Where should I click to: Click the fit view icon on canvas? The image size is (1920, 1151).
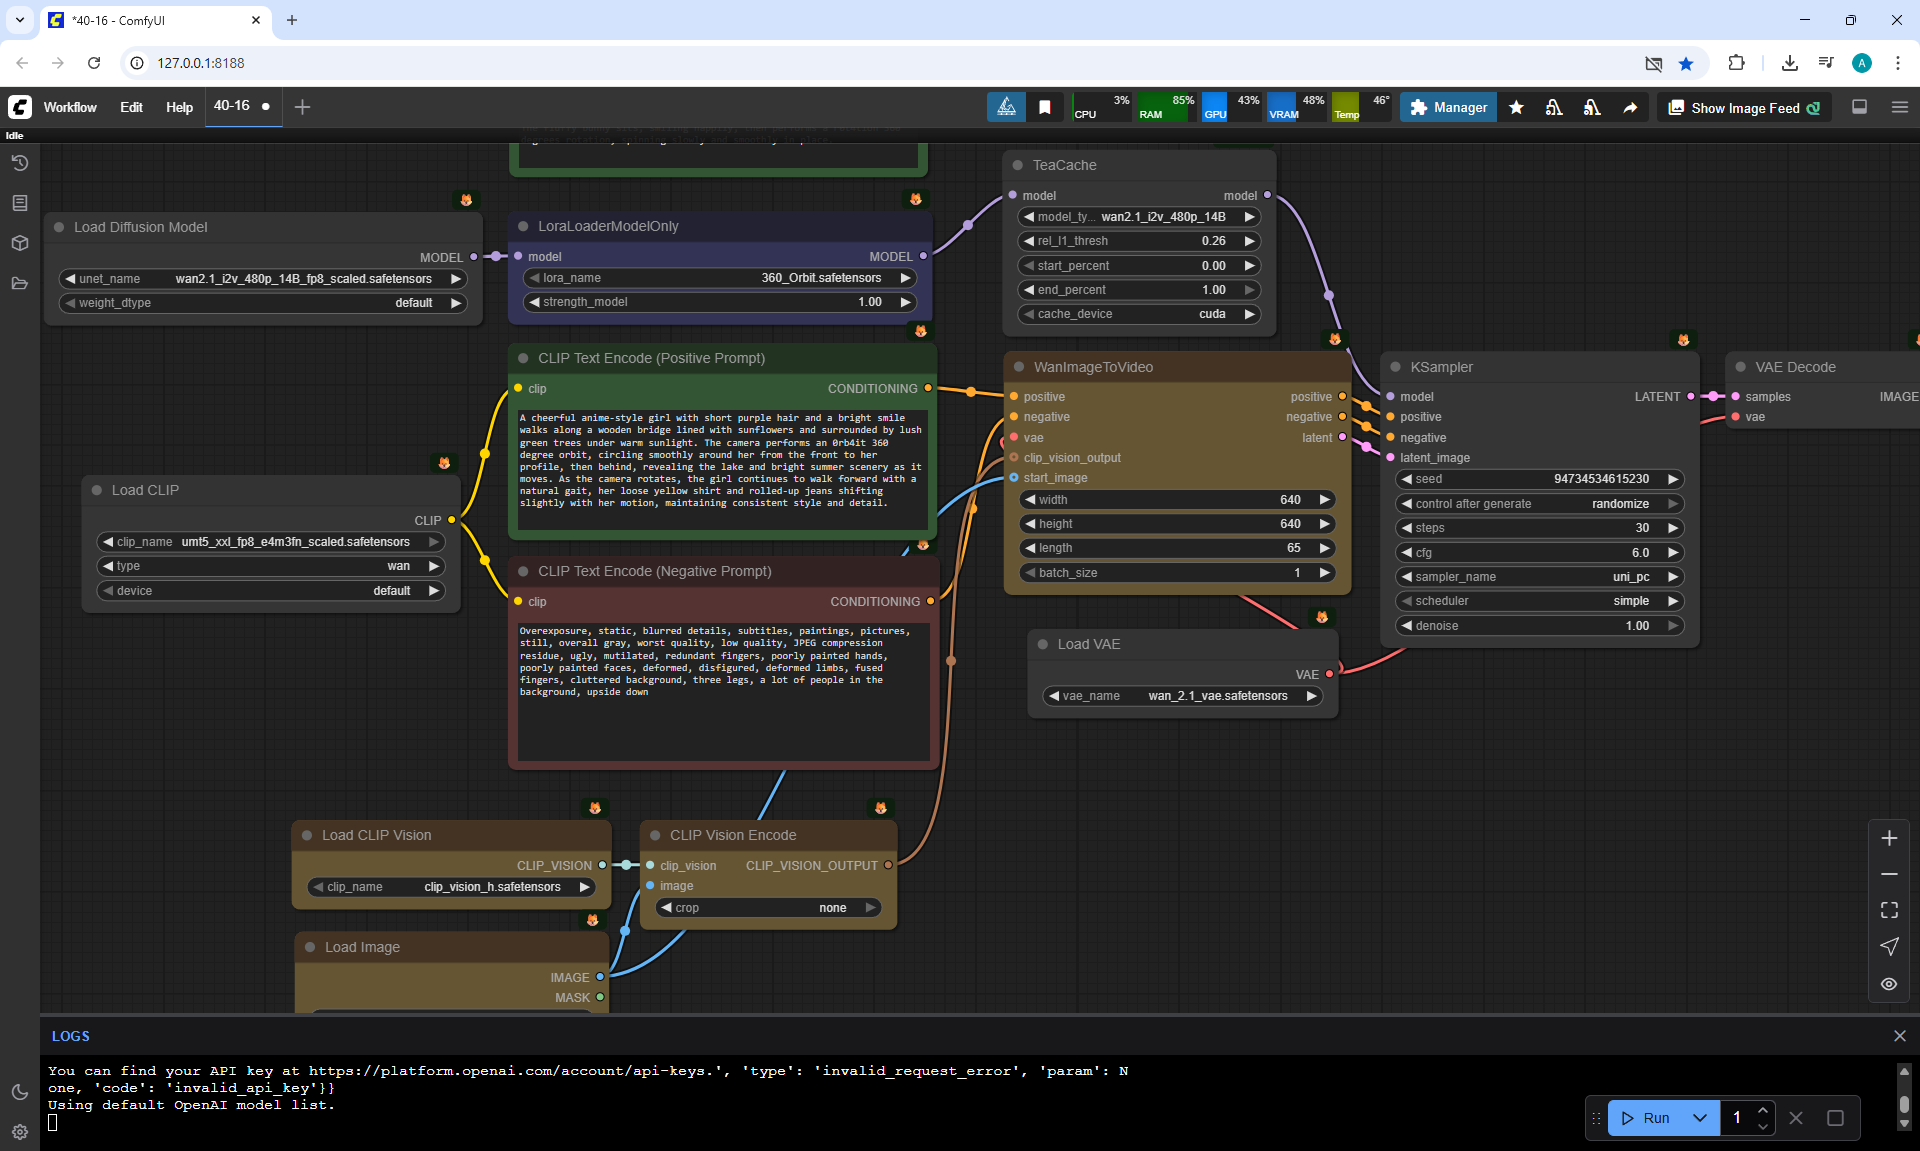coord(1889,910)
